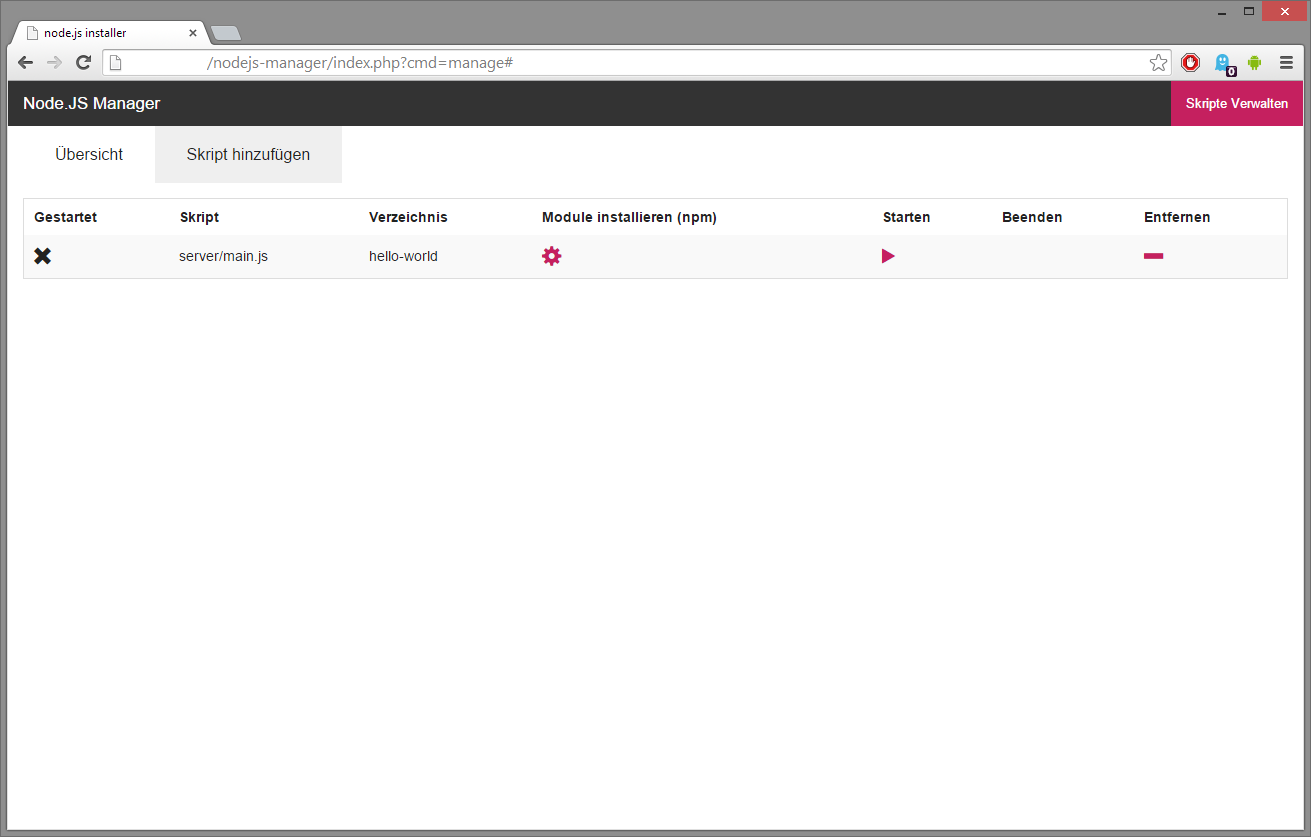Open the red stop-hand extension icon

coord(1190,63)
